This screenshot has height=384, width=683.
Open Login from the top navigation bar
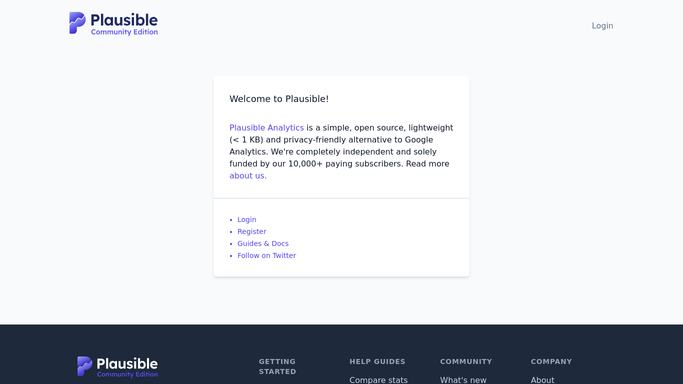pyautogui.click(x=602, y=26)
